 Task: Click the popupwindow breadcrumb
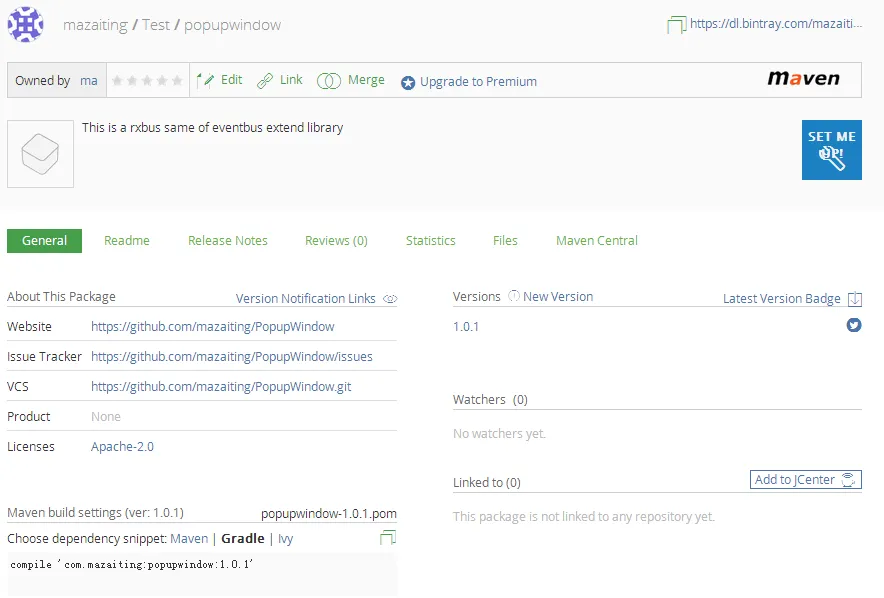coord(232,25)
